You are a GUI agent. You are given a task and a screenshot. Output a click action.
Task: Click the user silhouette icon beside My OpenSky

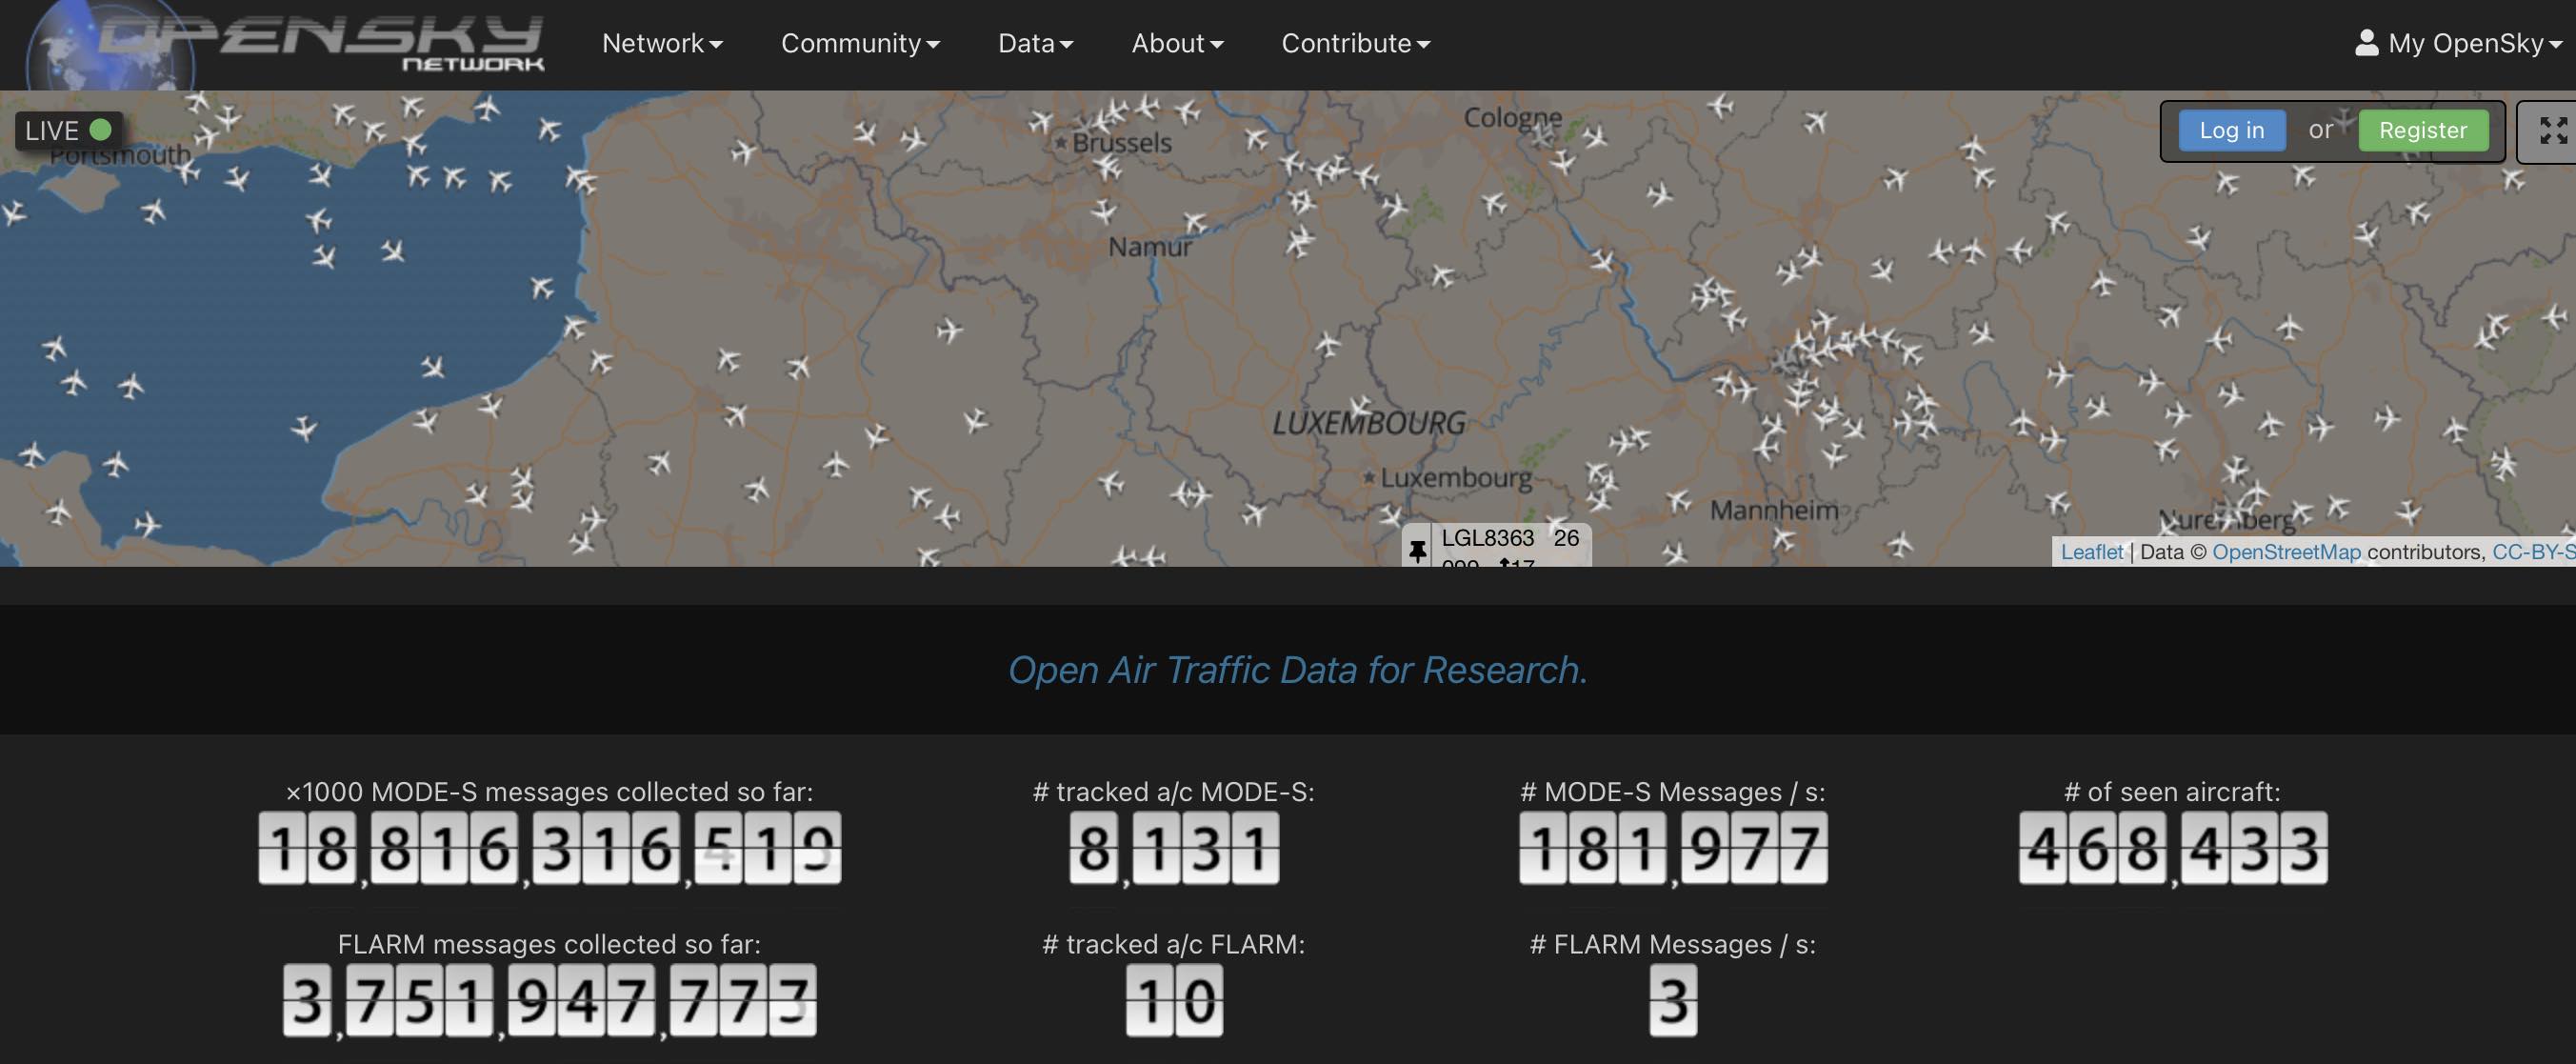[2366, 42]
